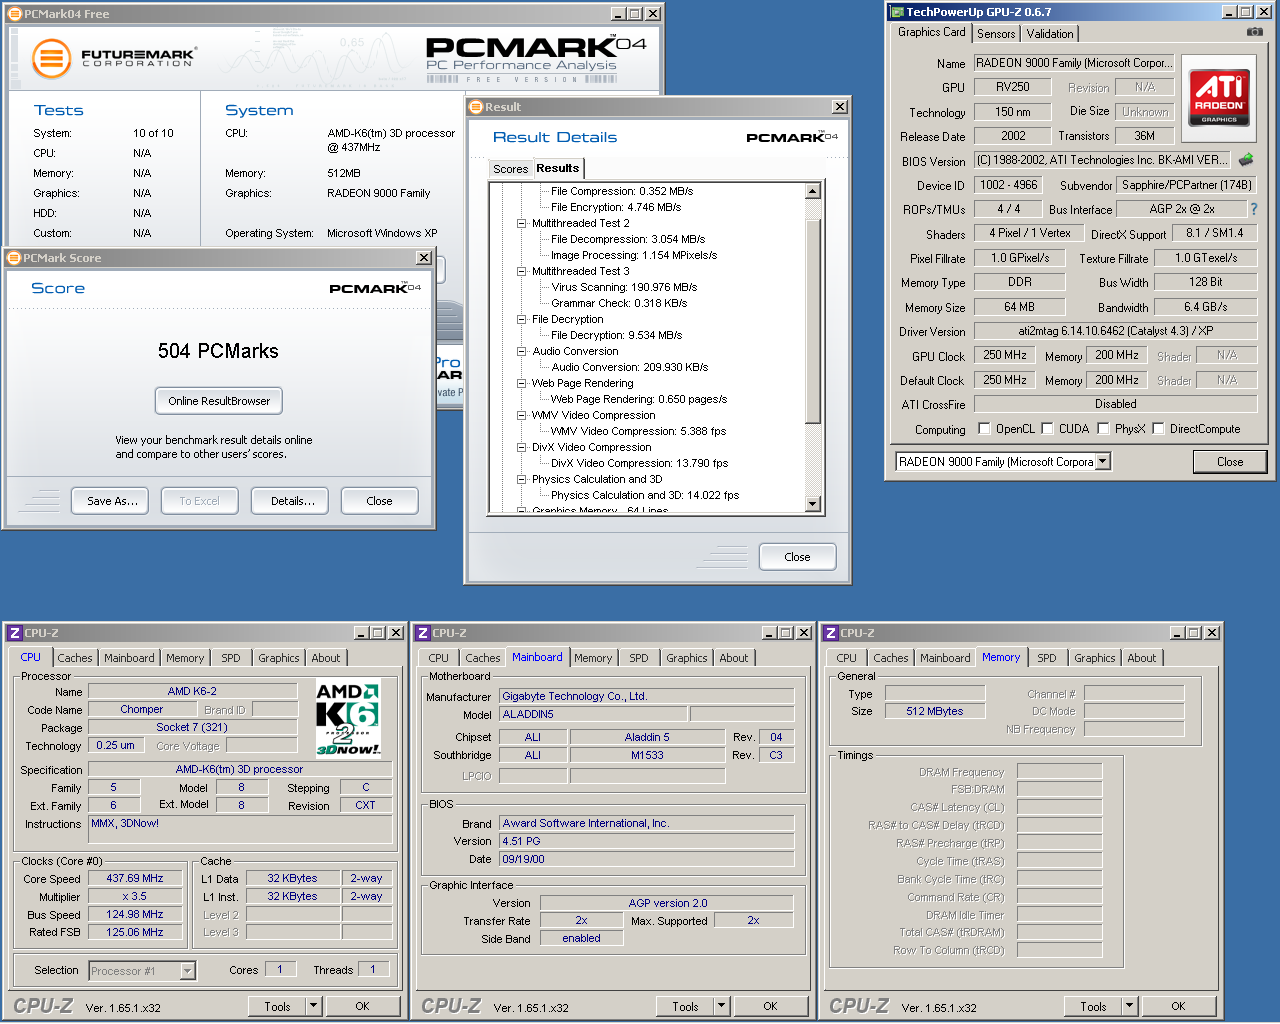Click the Details... button in PCMark Score
This screenshot has width=1280, height=1024.
coord(291,501)
